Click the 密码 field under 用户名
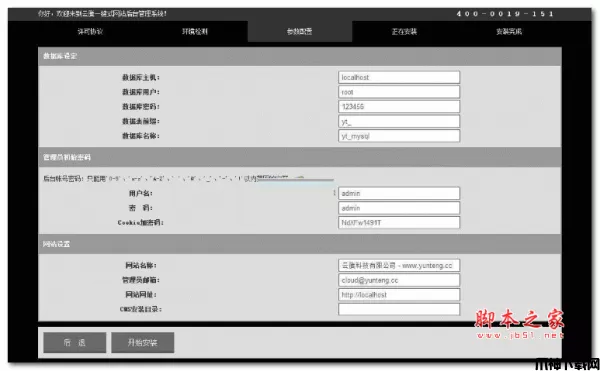Viewport: 600px width, 371px height. (x=399, y=208)
